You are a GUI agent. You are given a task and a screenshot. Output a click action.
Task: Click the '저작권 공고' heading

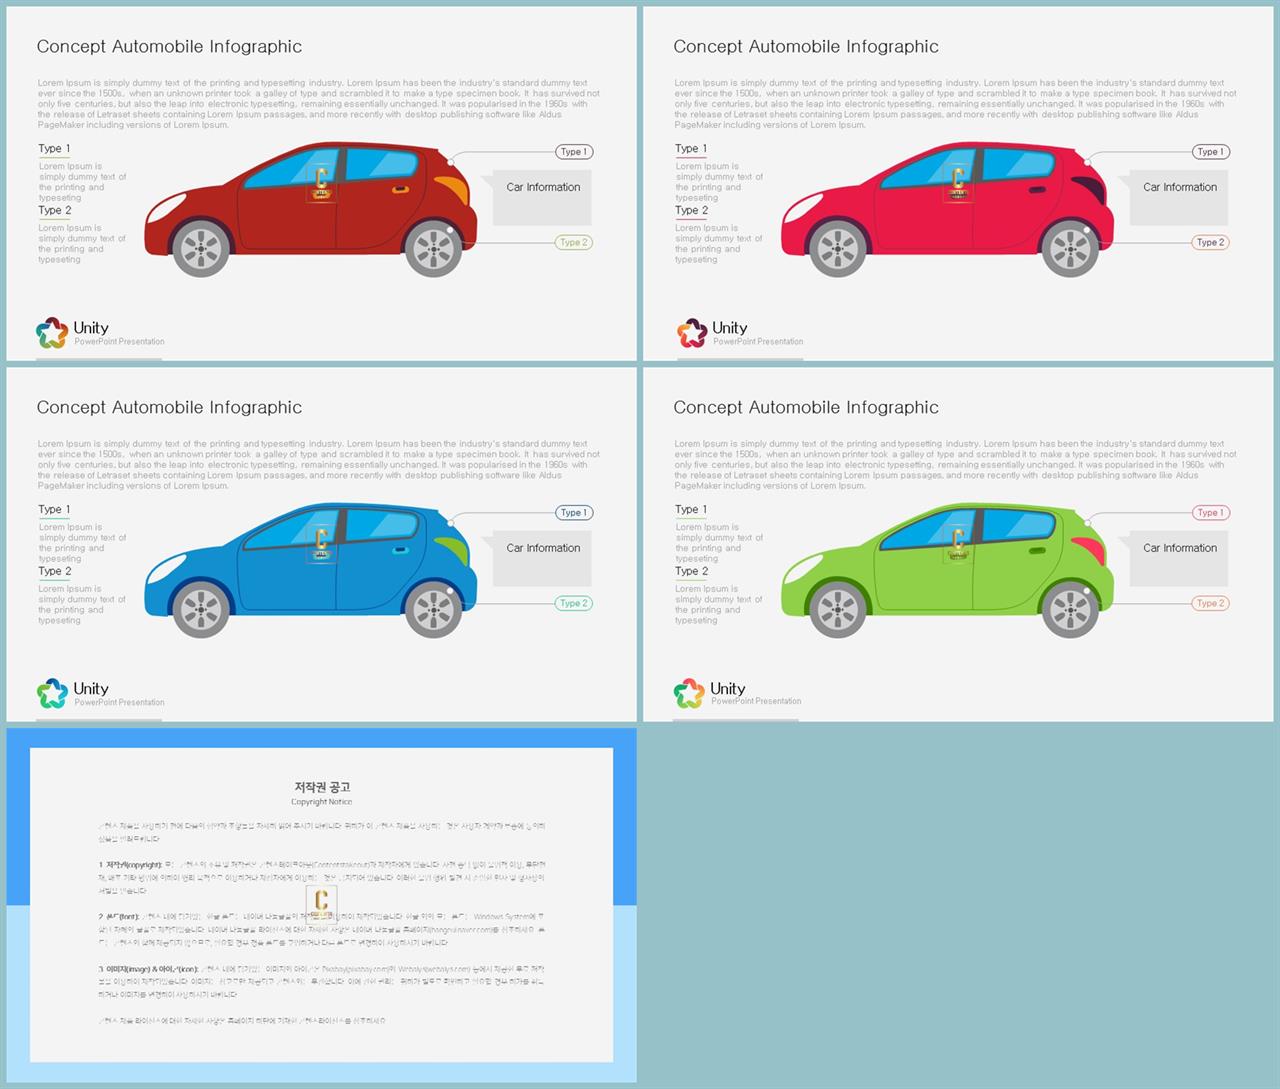click(322, 787)
